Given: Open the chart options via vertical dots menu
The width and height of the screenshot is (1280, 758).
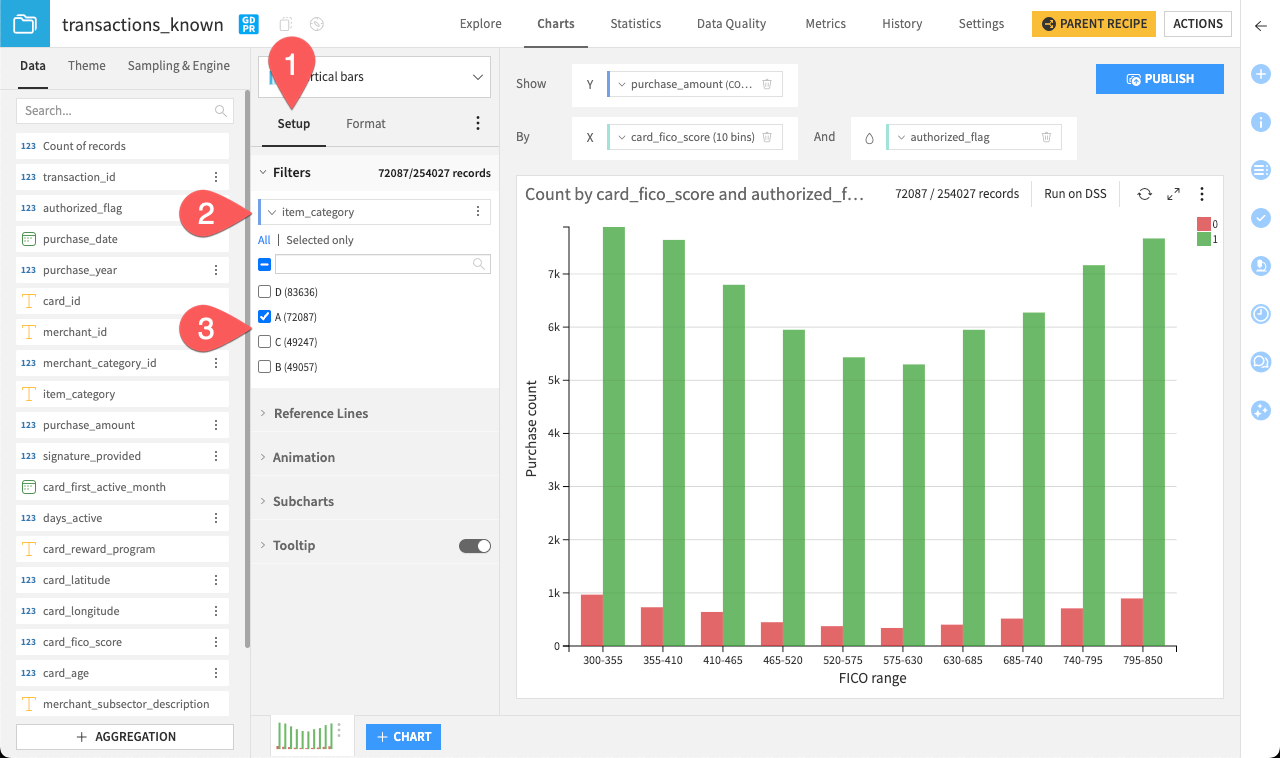Looking at the screenshot, I should point(1202,194).
